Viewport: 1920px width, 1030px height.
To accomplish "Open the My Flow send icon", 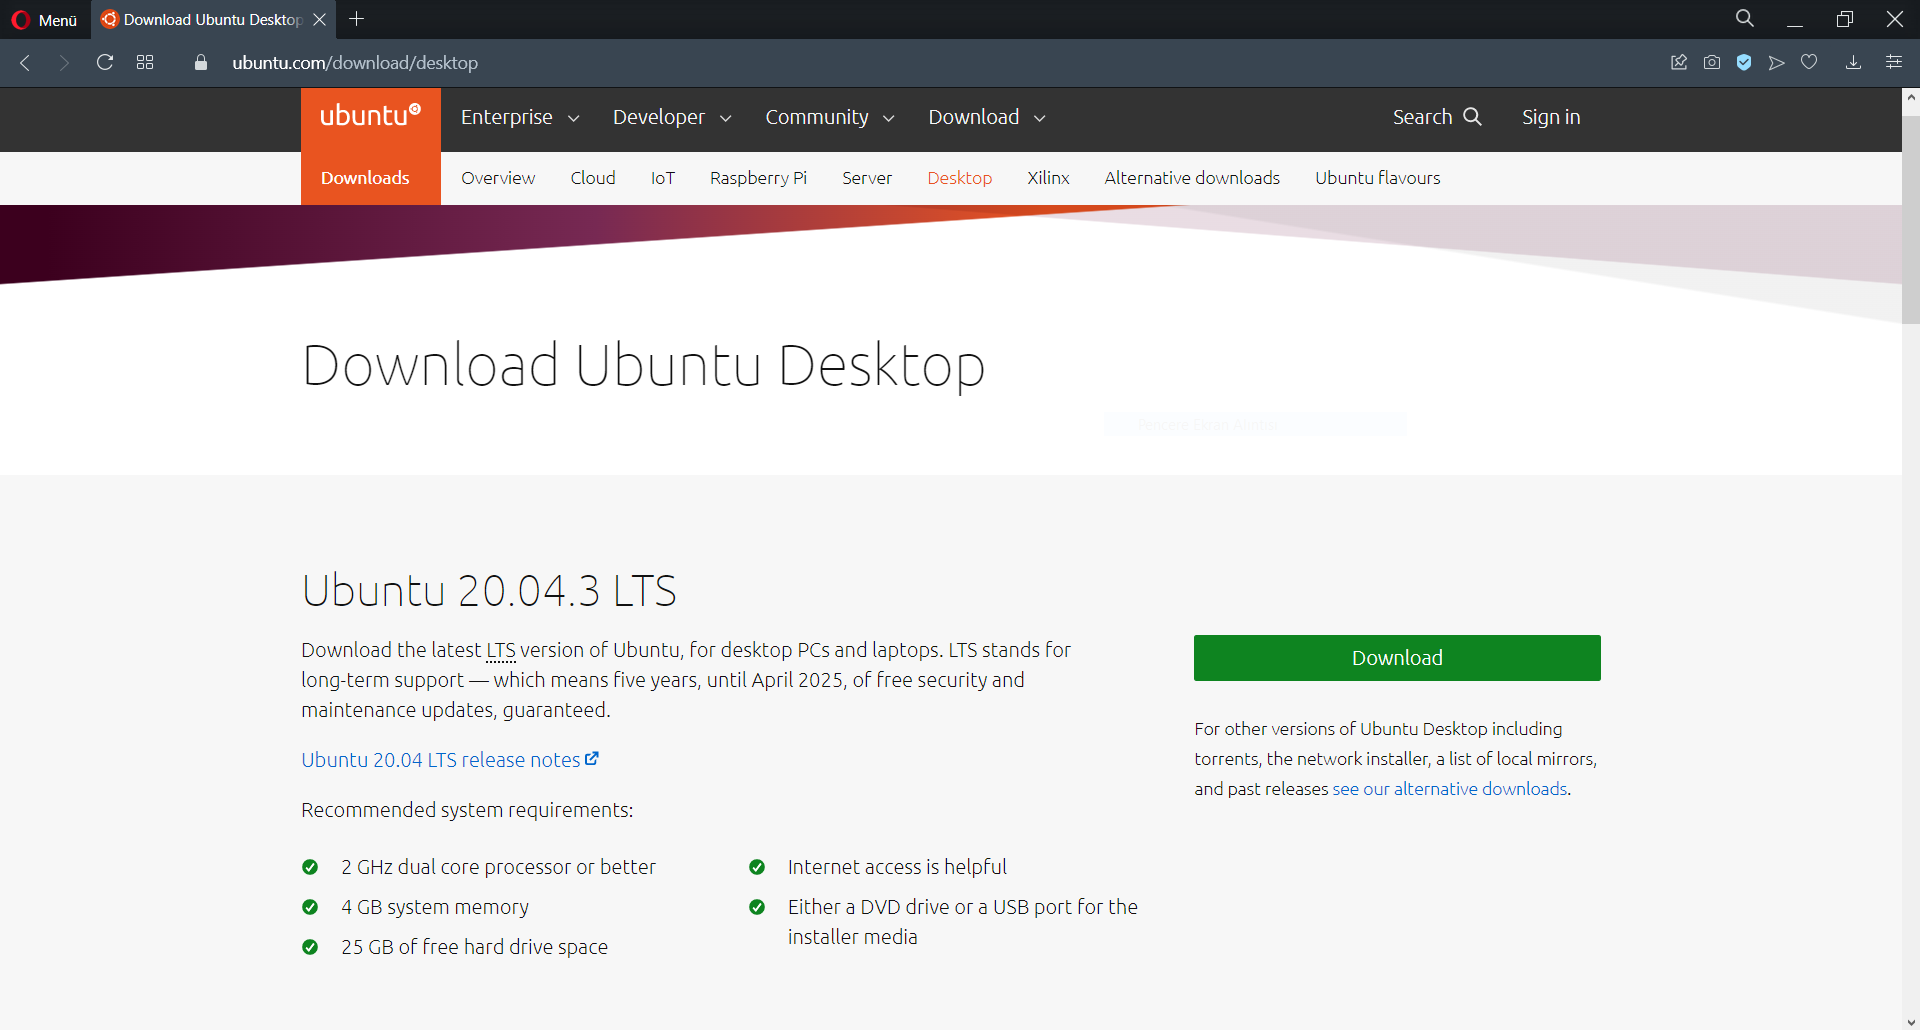I will pos(1777,63).
